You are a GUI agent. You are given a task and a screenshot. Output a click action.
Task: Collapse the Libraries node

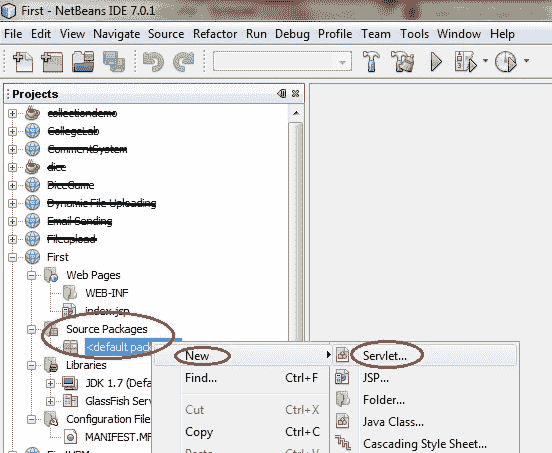[x=31, y=365]
